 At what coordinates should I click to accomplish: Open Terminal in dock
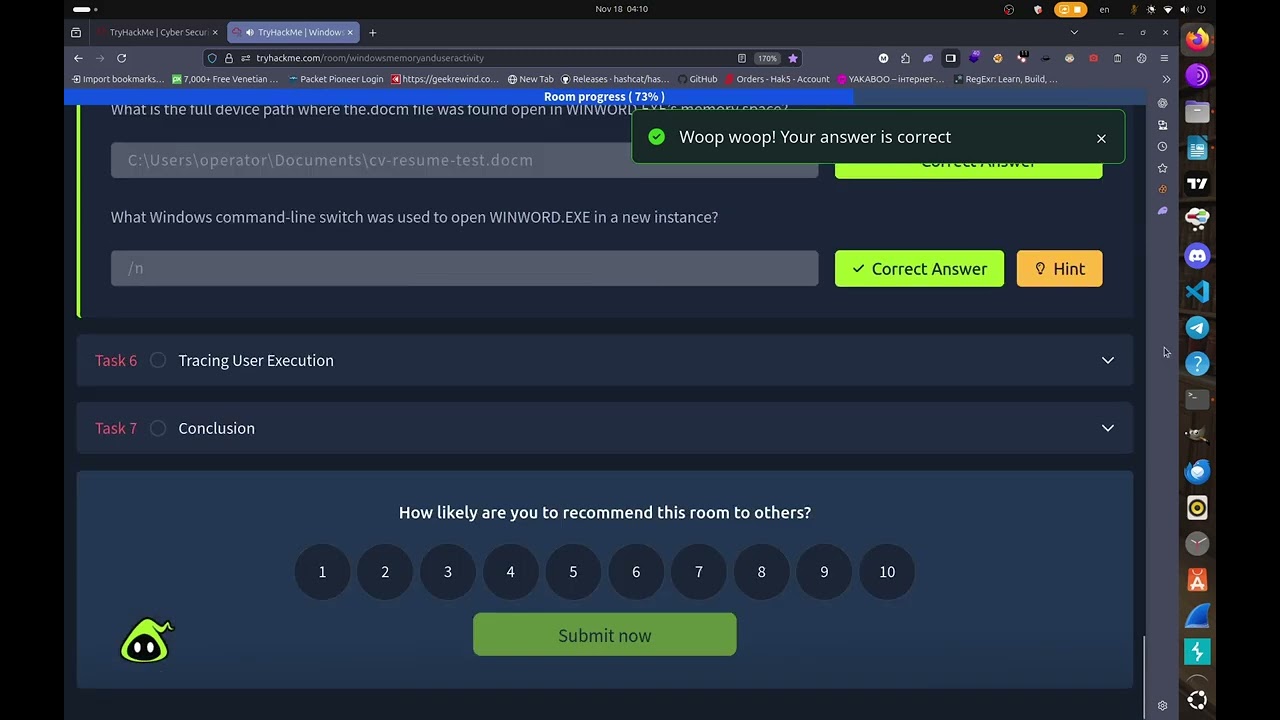tap(1197, 399)
